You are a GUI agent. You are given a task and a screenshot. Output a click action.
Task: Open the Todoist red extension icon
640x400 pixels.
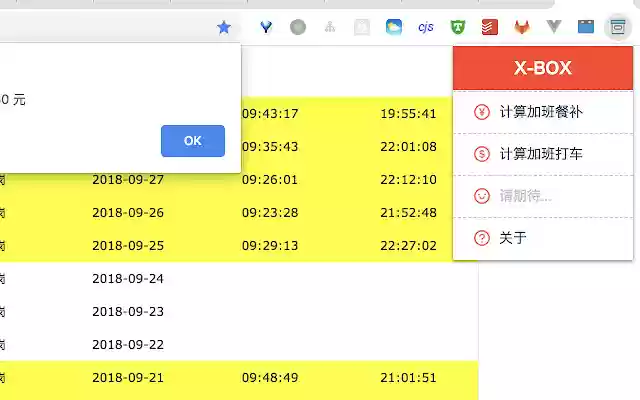click(x=490, y=27)
